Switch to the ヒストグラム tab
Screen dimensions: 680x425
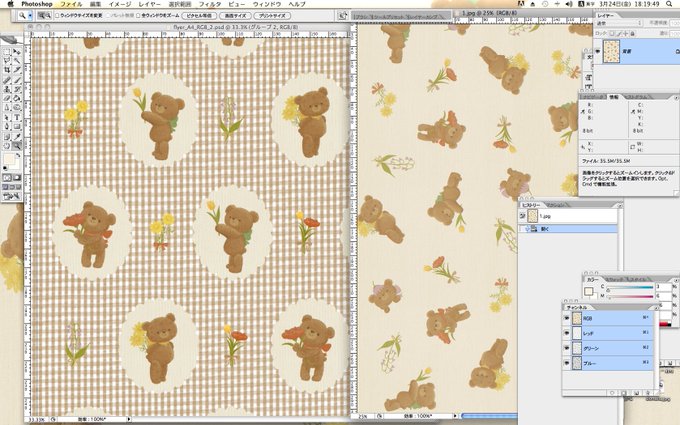coord(638,97)
